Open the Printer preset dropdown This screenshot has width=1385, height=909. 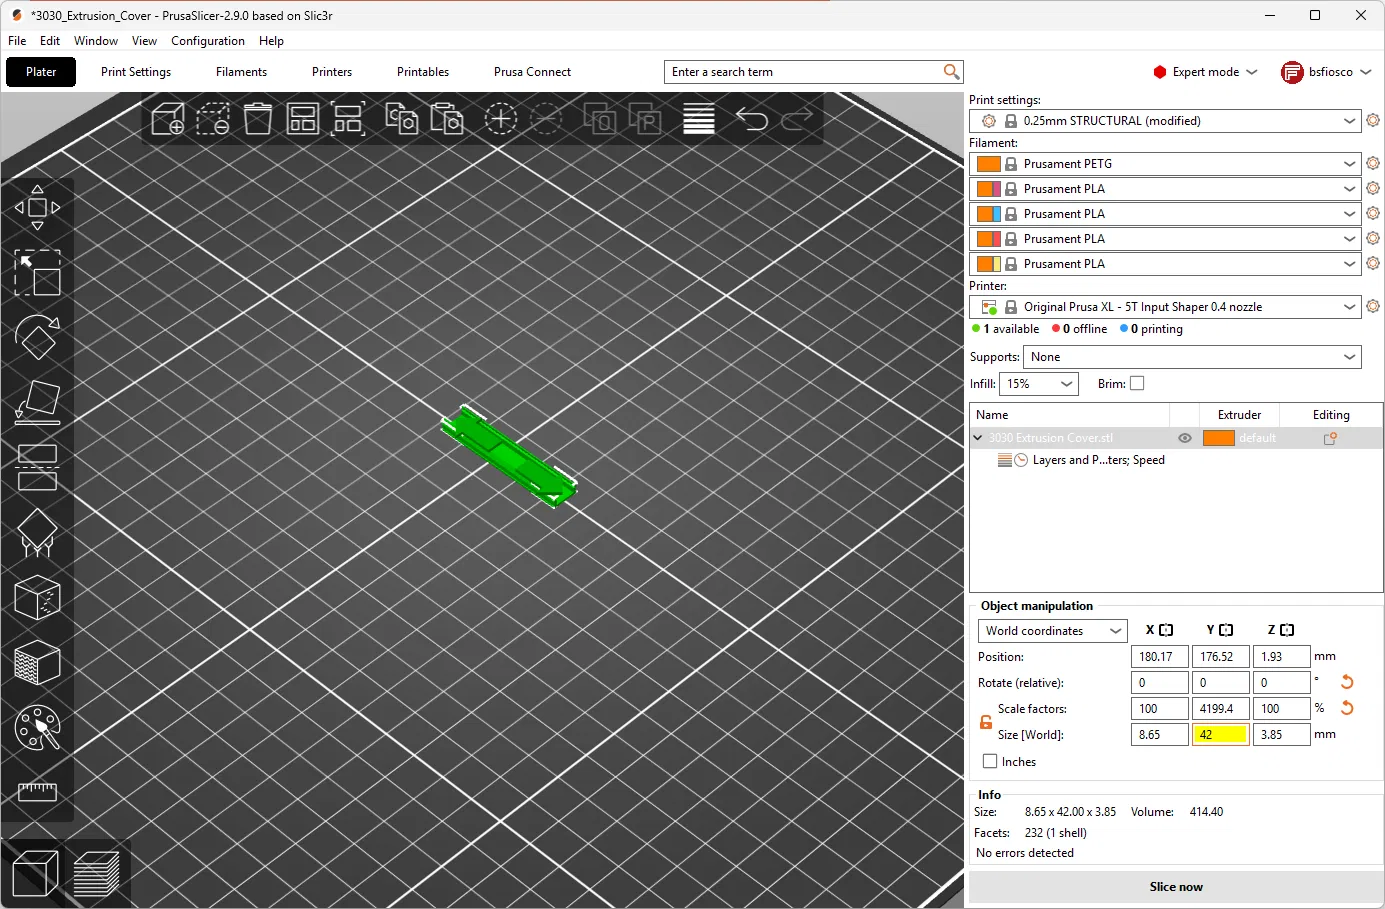1165,306
